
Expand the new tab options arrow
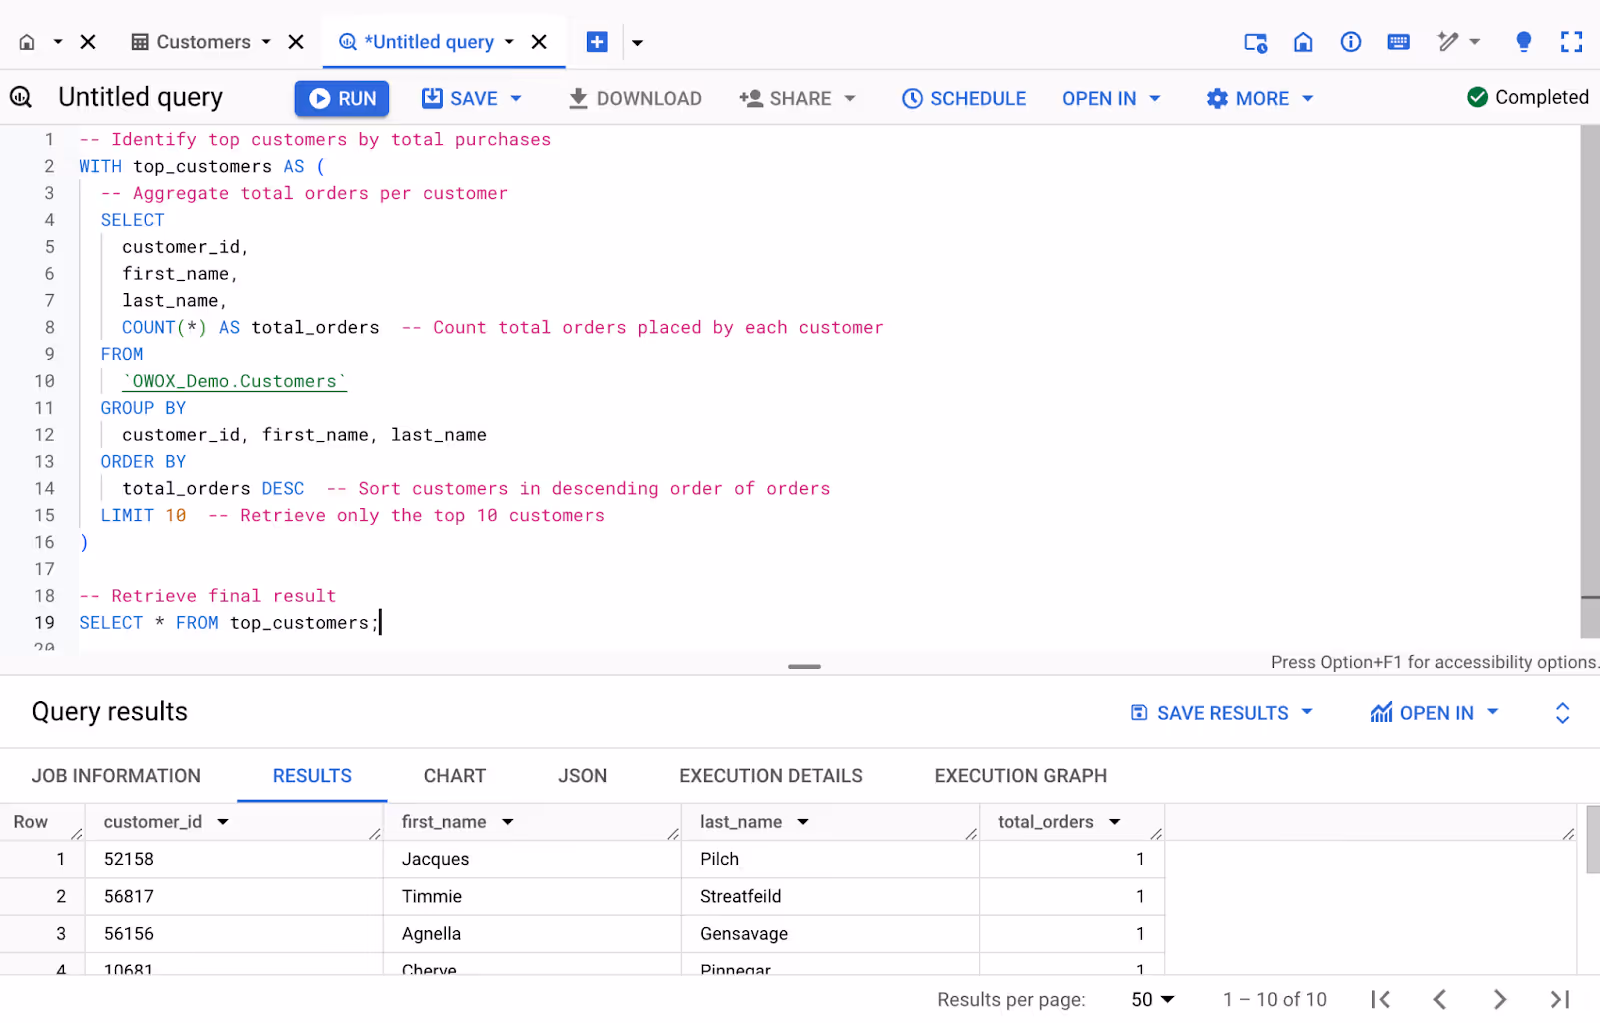(x=637, y=43)
